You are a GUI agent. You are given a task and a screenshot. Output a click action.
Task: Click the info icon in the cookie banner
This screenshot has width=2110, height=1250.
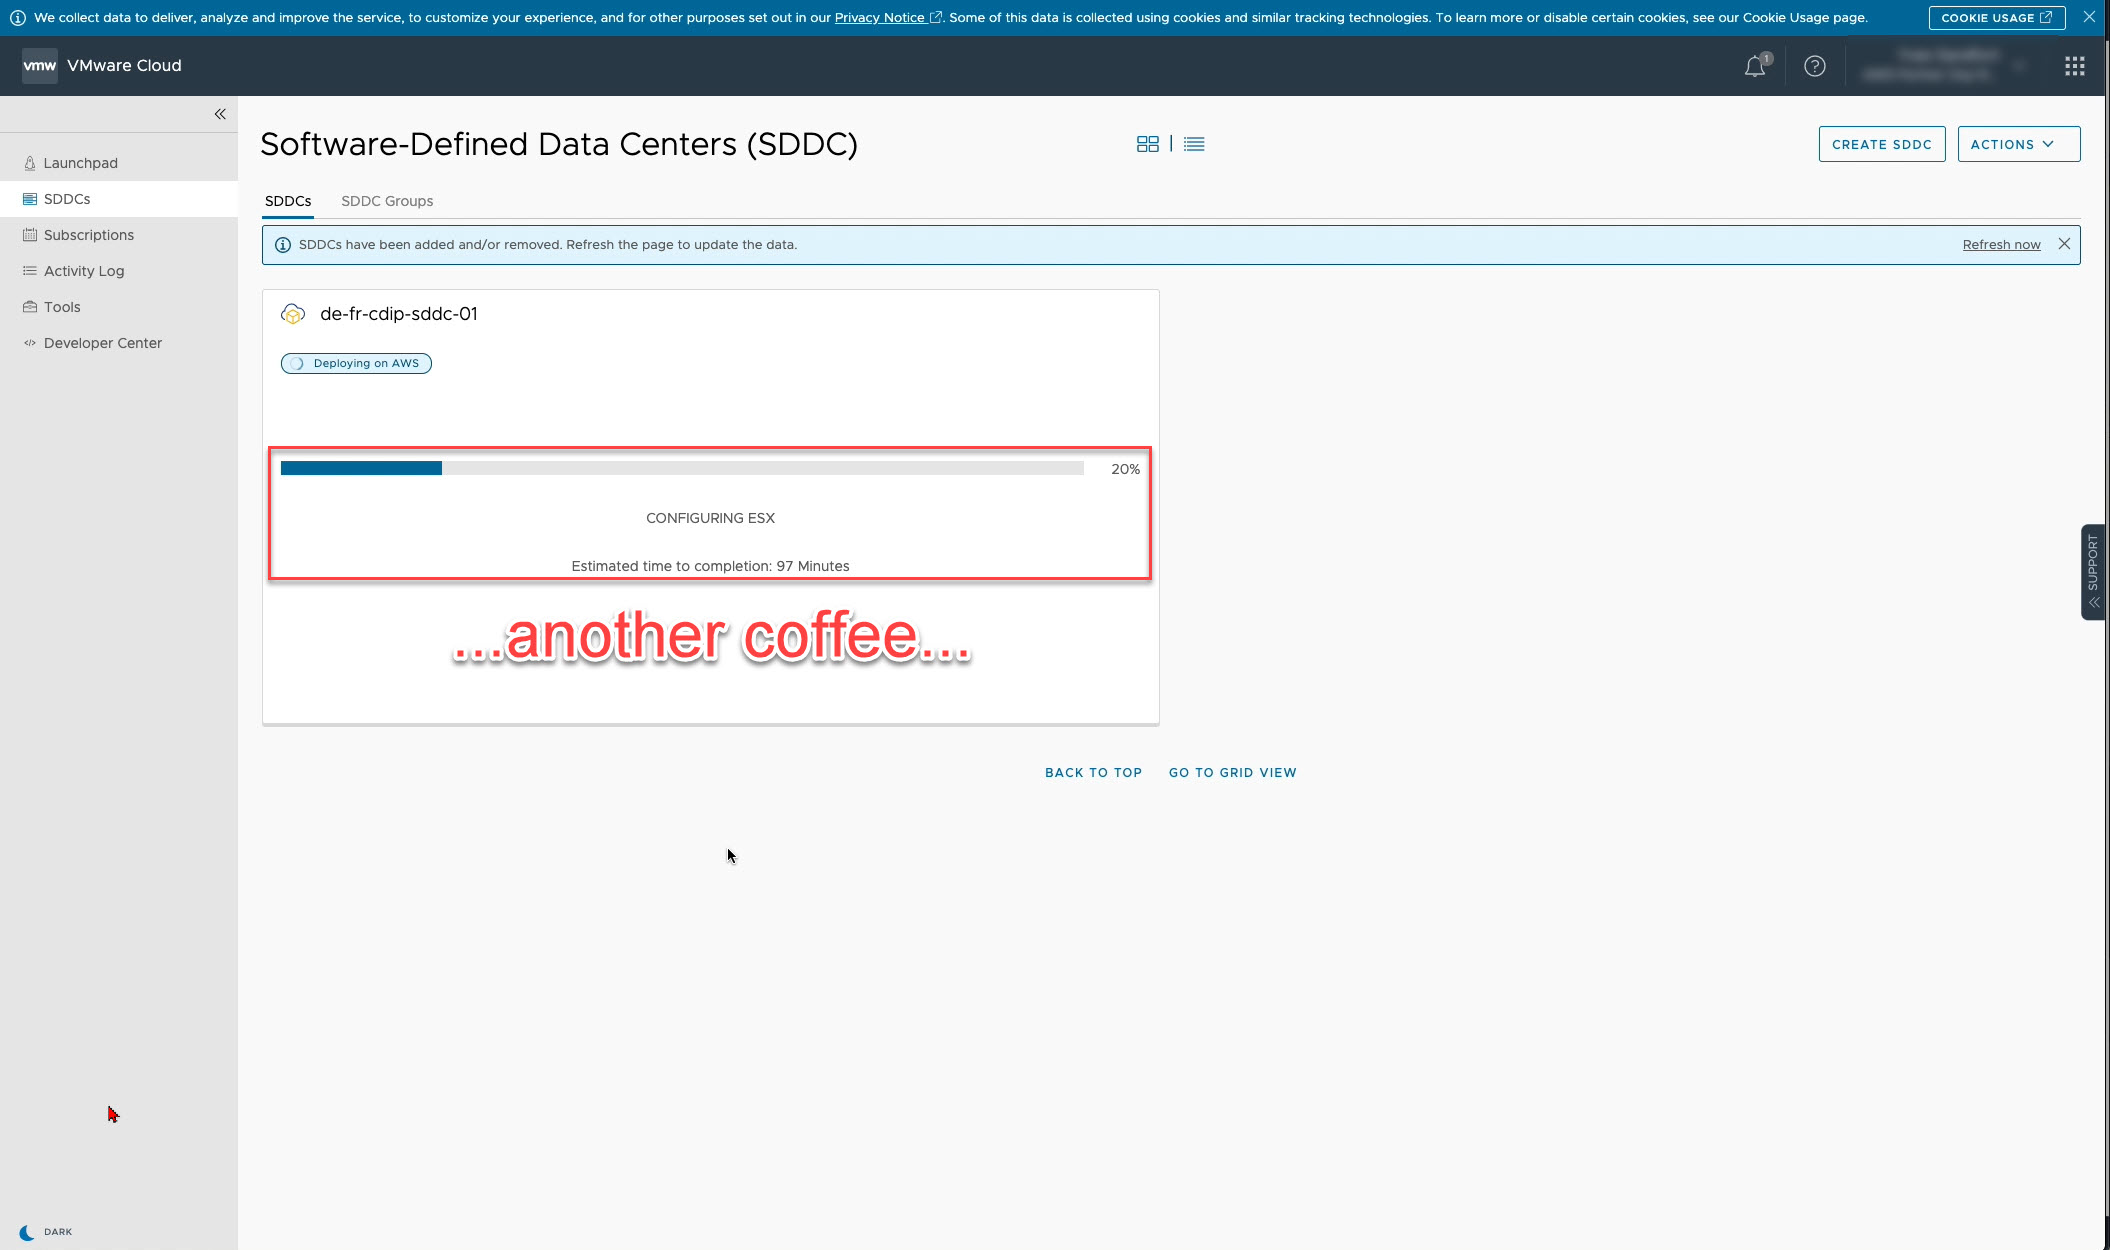18,18
